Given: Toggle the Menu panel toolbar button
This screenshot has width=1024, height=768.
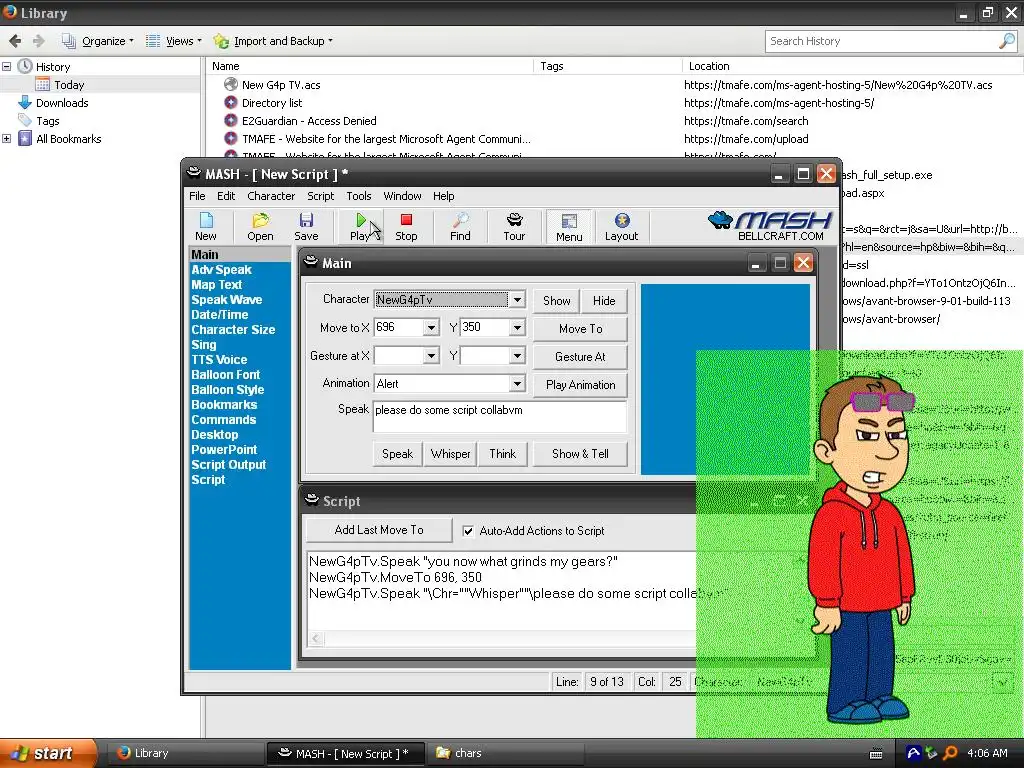Looking at the screenshot, I should tap(569, 227).
